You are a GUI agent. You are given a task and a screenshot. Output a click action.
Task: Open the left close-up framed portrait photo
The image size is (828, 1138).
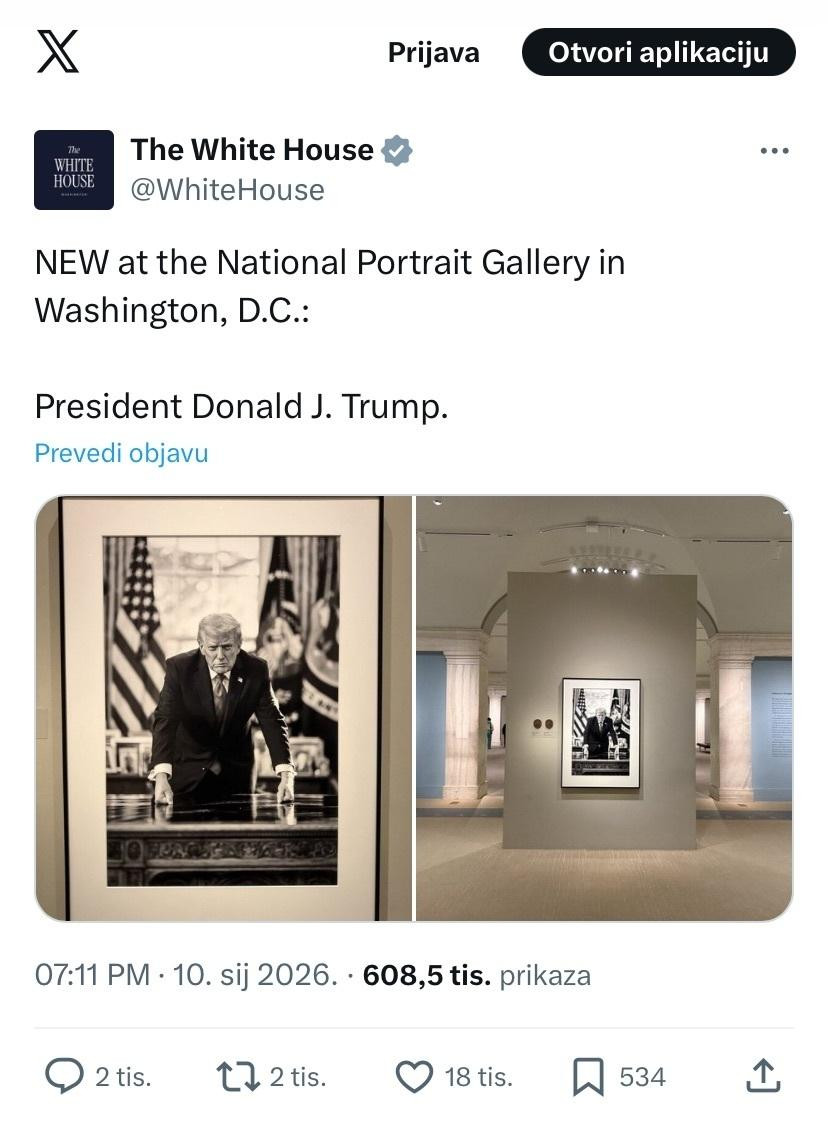pos(224,708)
